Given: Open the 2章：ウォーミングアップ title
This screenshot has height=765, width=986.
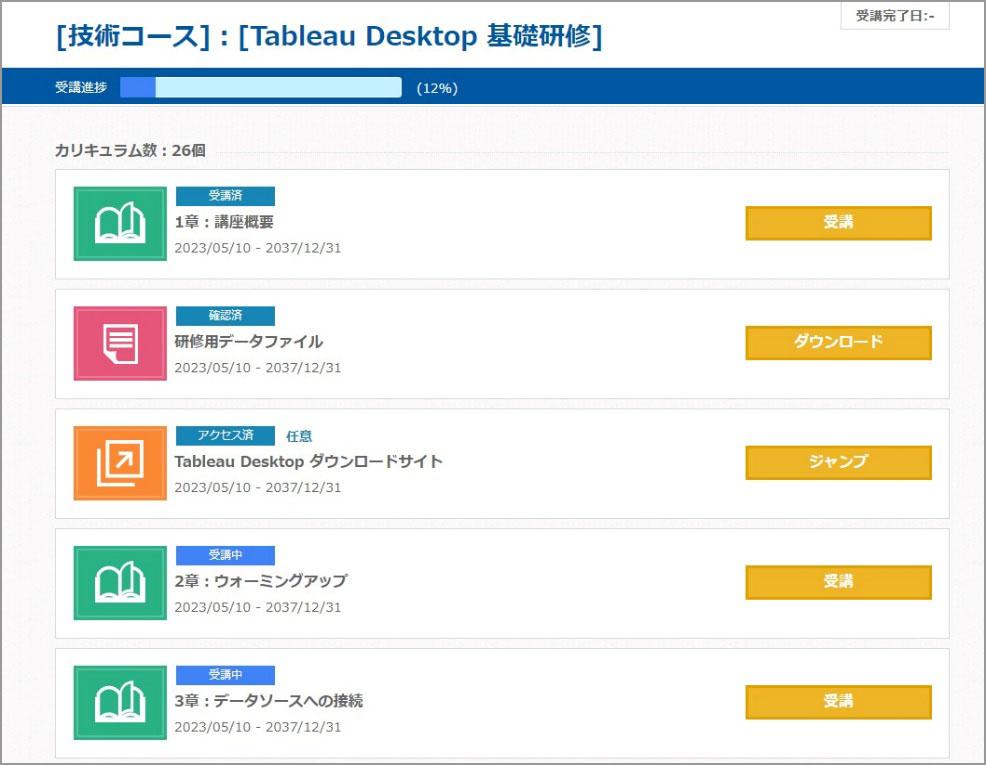Looking at the screenshot, I should 260,581.
